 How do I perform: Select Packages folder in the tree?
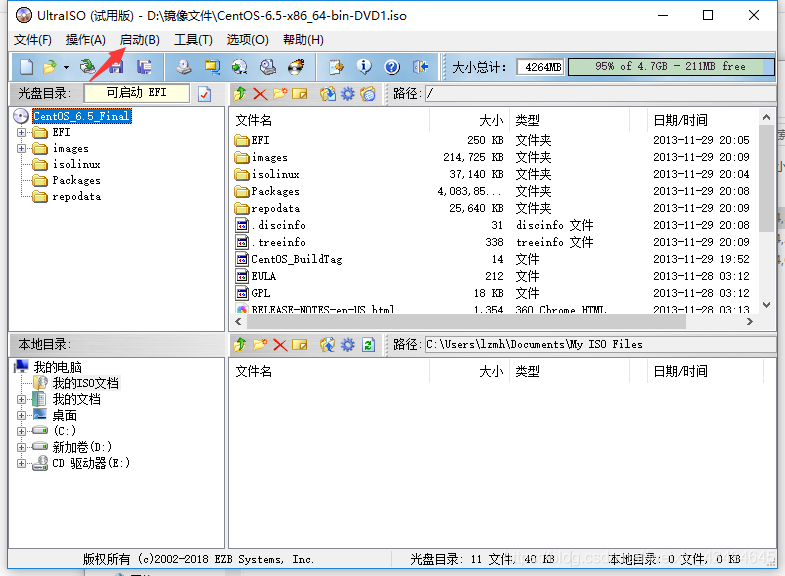click(x=77, y=180)
